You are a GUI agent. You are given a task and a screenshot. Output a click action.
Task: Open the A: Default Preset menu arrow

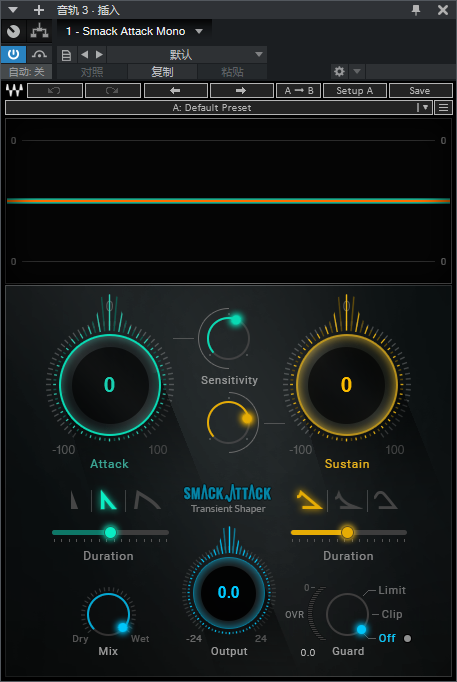click(x=425, y=107)
